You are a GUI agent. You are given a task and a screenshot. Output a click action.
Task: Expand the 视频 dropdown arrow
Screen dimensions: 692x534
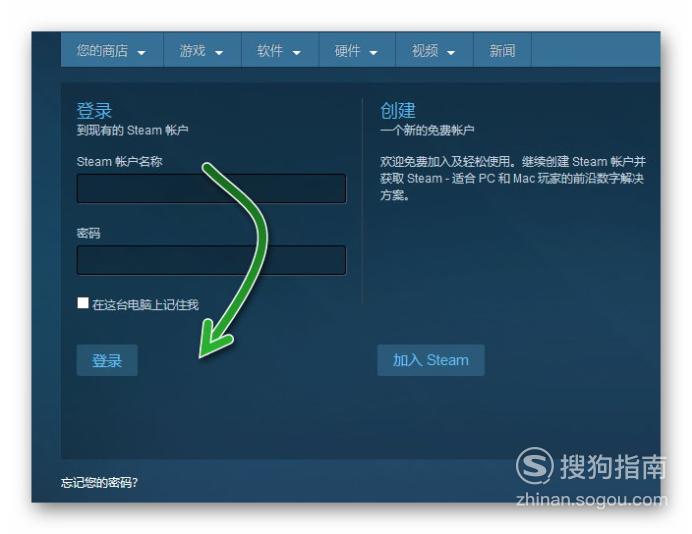(x=451, y=53)
